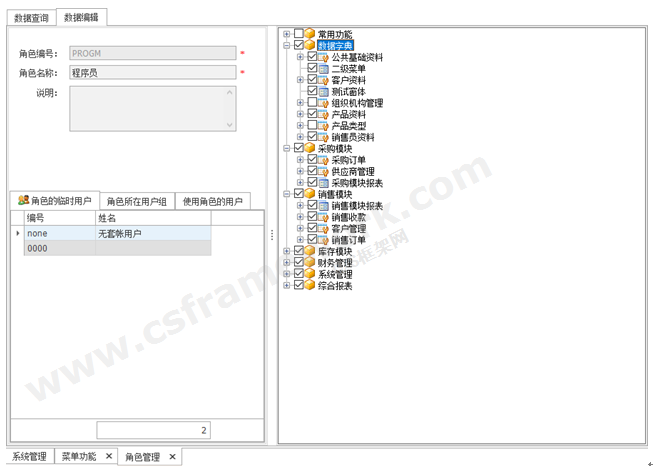Uncheck the 财务管理 checkbox

click(299, 262)
